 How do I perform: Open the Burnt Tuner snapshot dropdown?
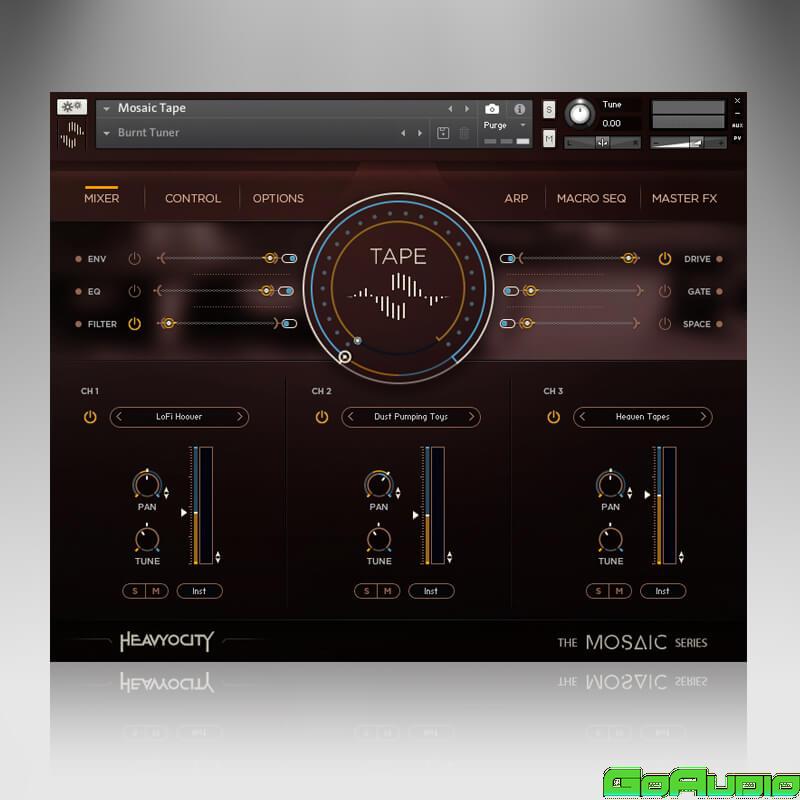coord(107,133)
